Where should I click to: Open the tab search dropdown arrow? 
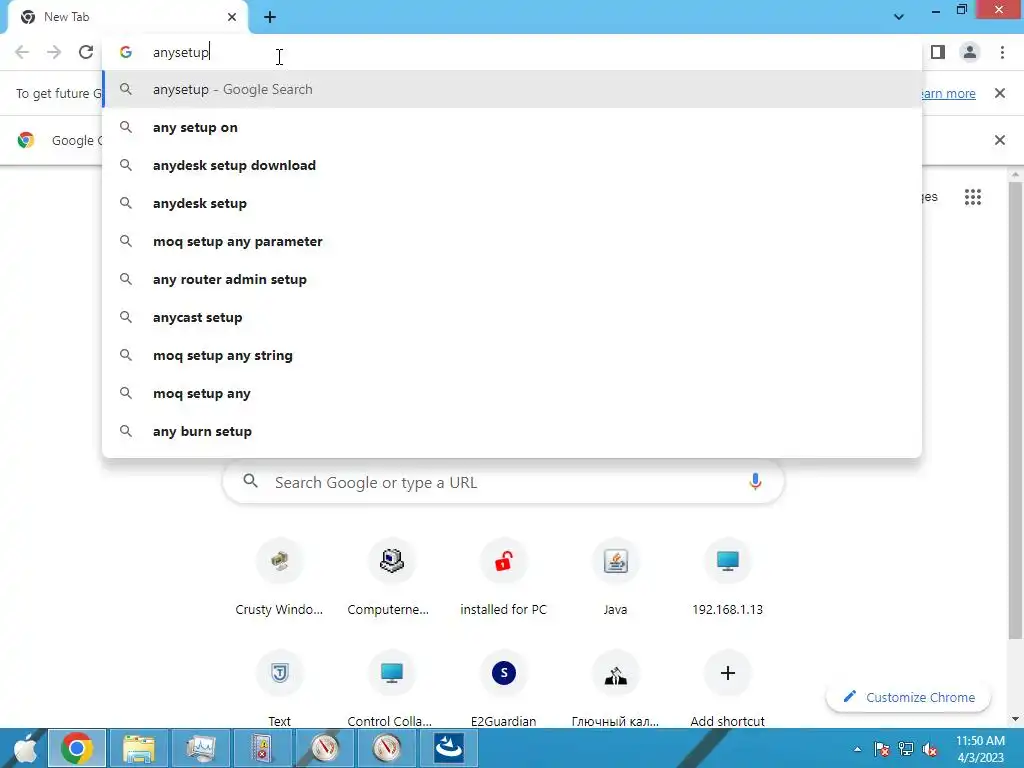coord(899,17)
